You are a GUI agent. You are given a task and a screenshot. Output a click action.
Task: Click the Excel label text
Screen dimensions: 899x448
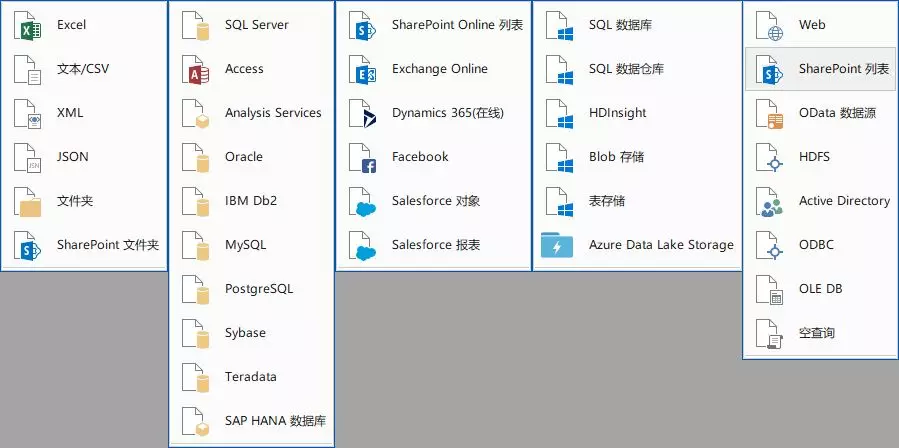pos(72,25)
